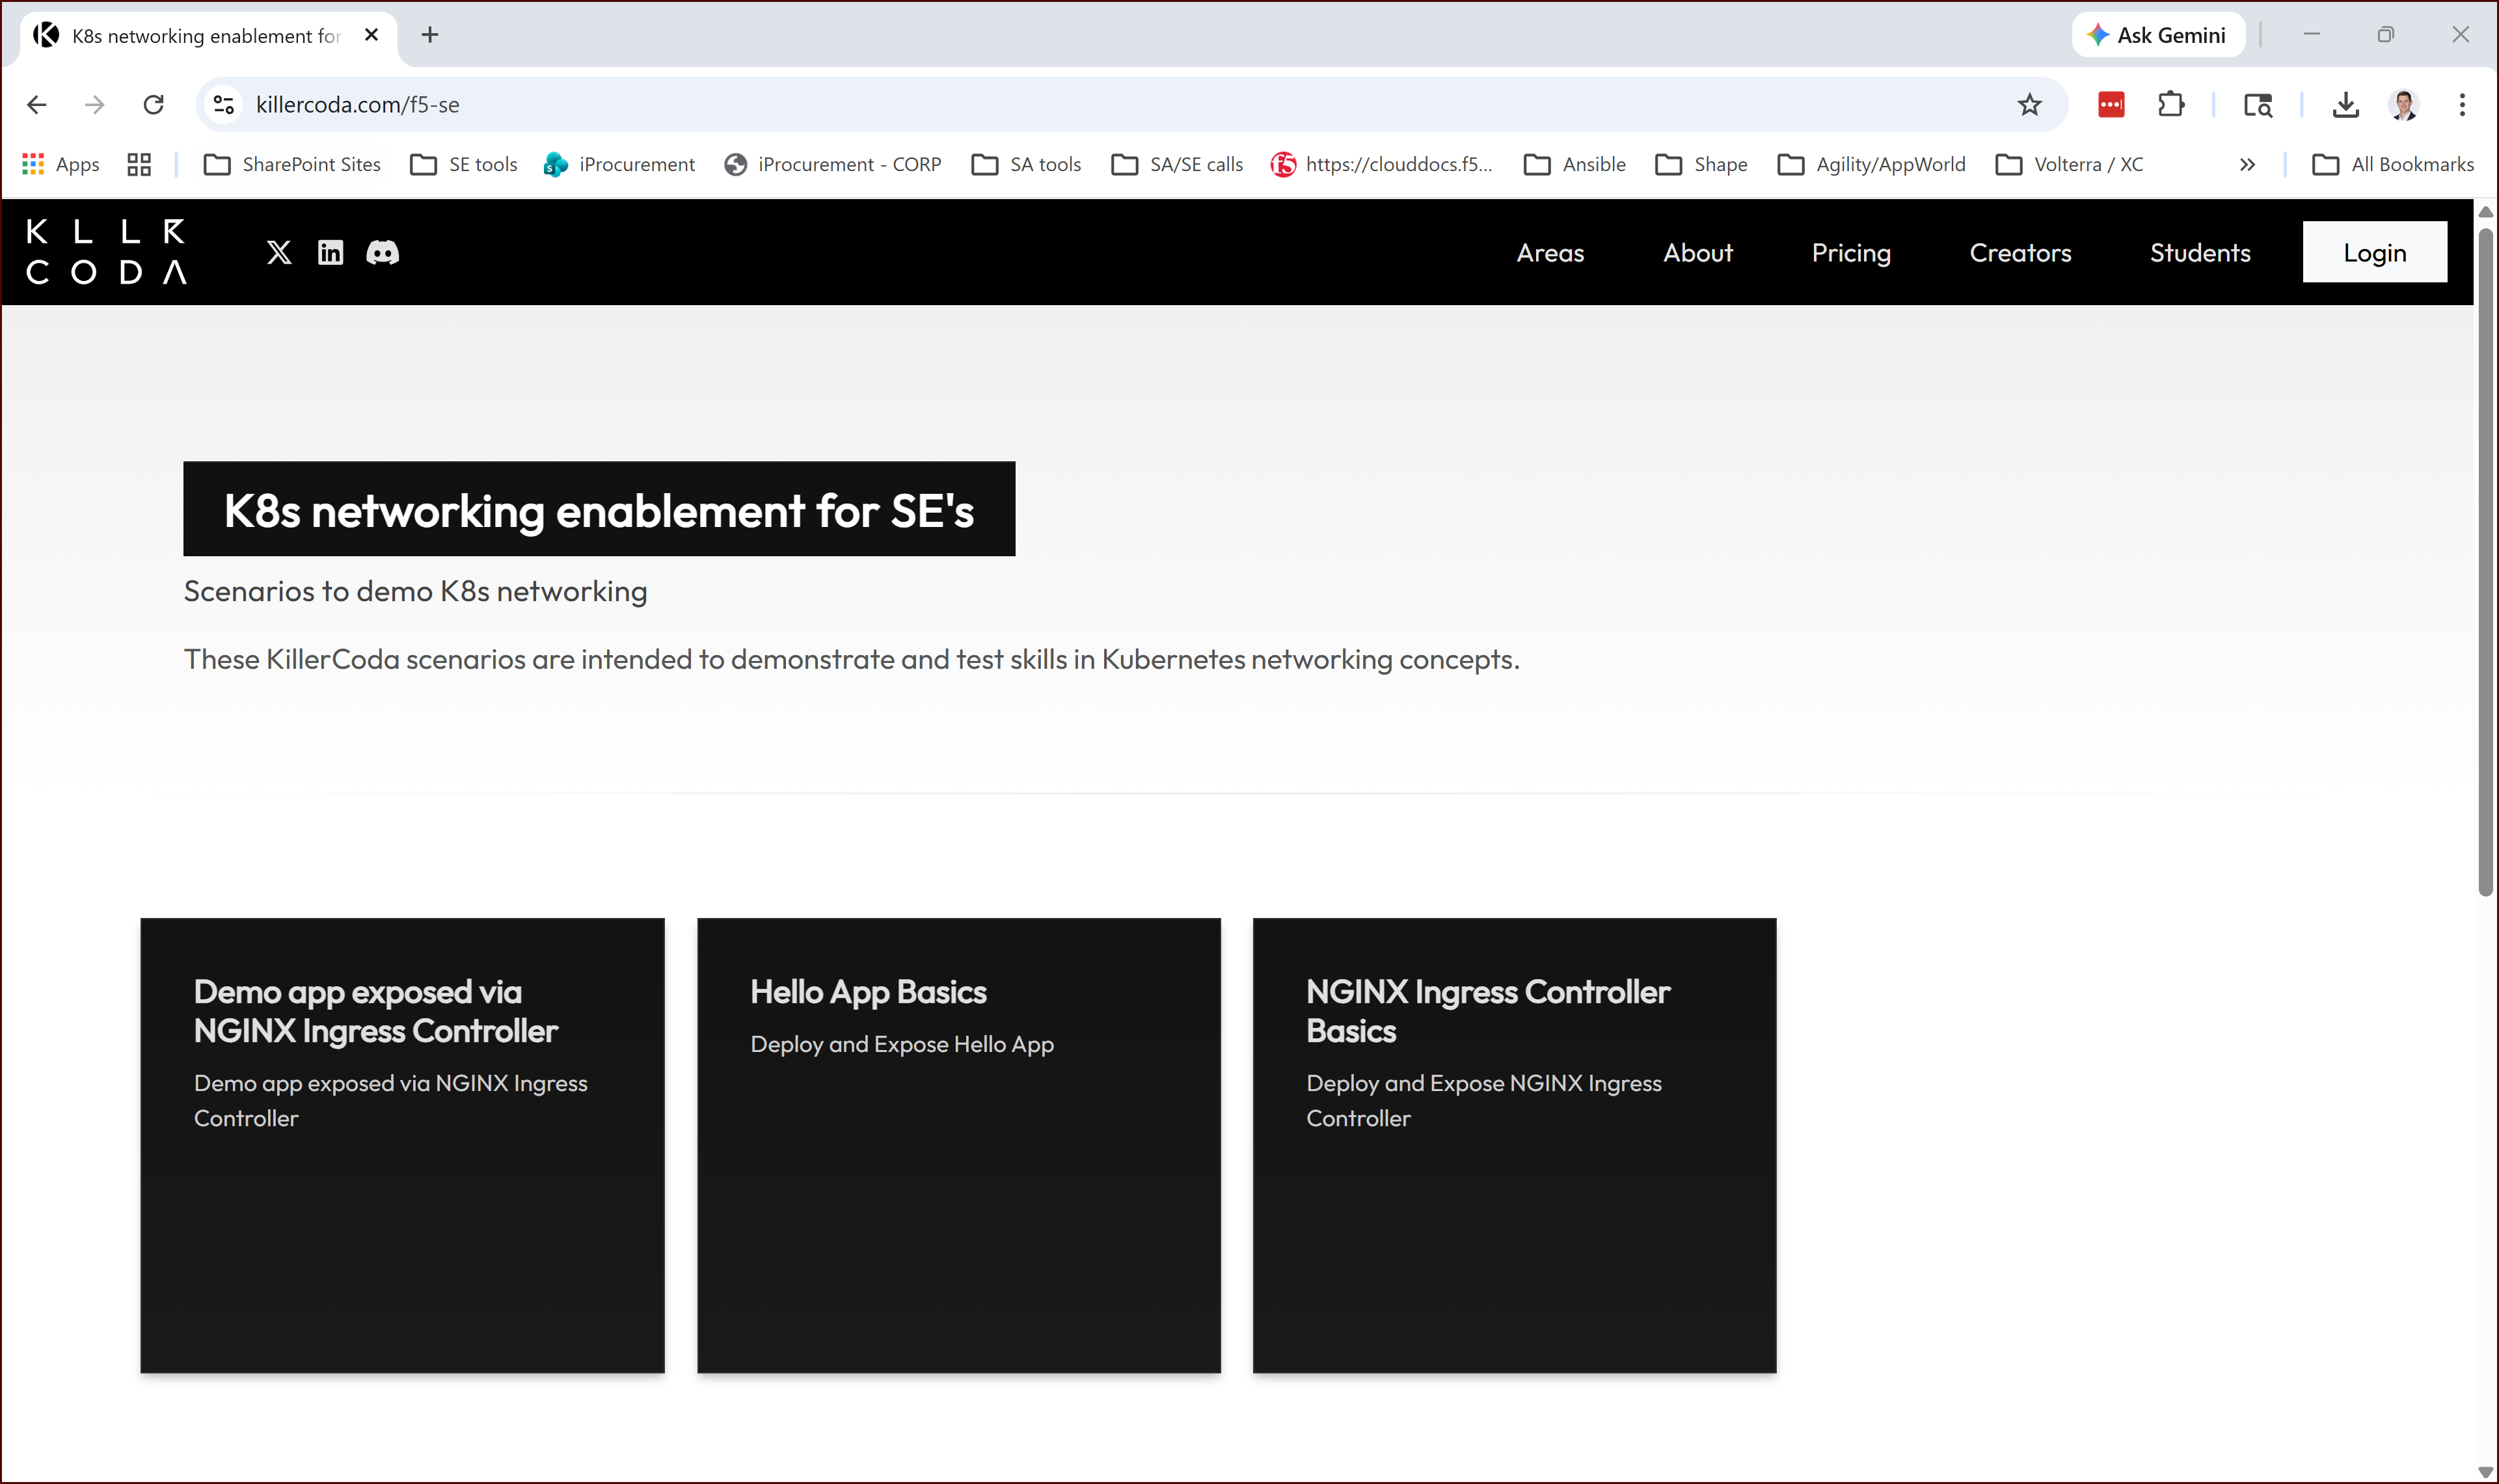Open the Killercoda LinkedIn icon
The width and height of the screenshot is (2499, 1484).
coord(330,252)
